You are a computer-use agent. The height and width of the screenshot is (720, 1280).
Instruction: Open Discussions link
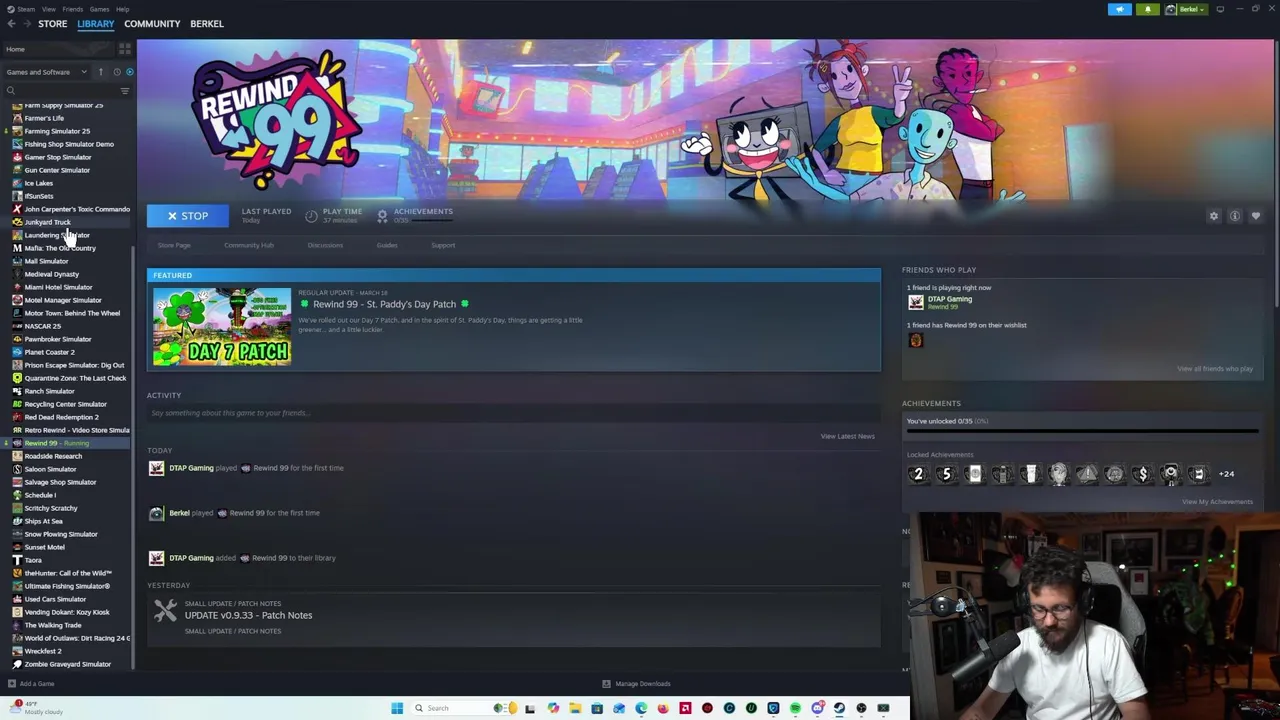pos(325,245)
